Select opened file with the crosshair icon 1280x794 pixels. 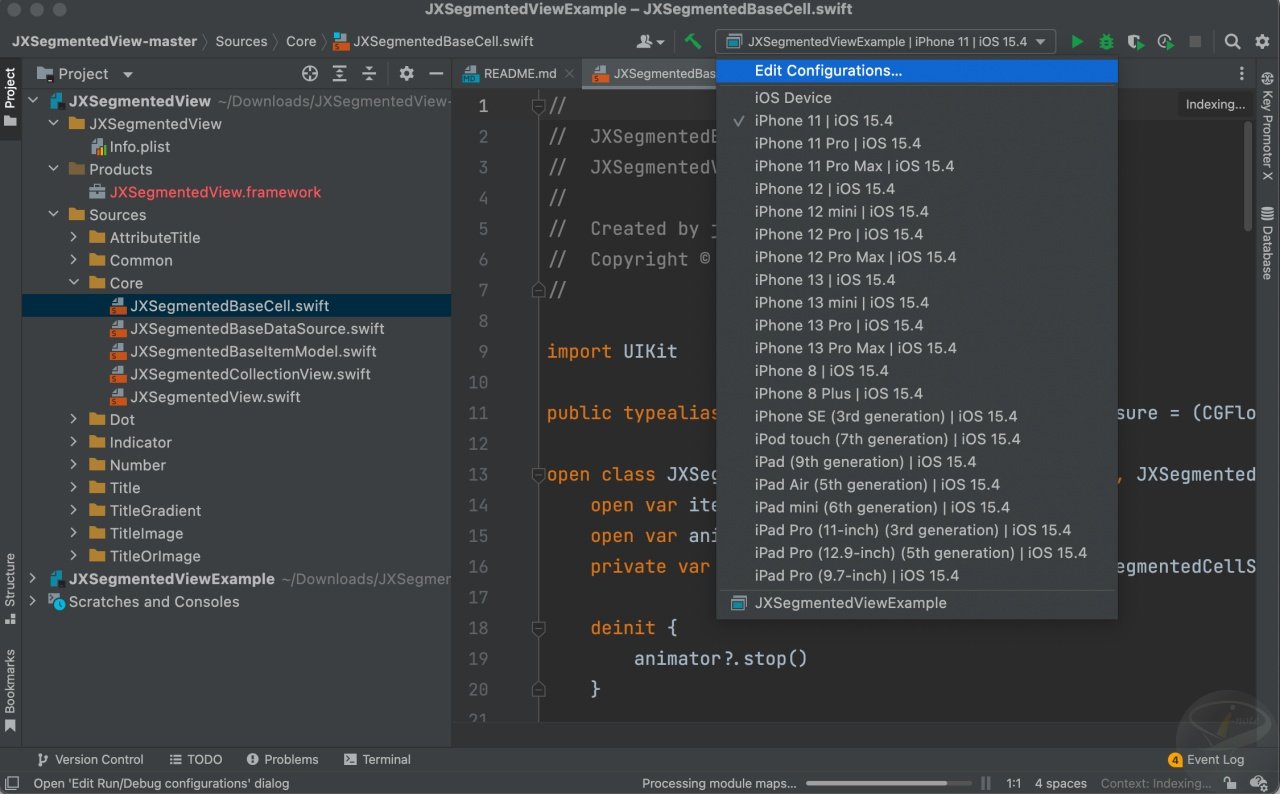coord(309,73)
